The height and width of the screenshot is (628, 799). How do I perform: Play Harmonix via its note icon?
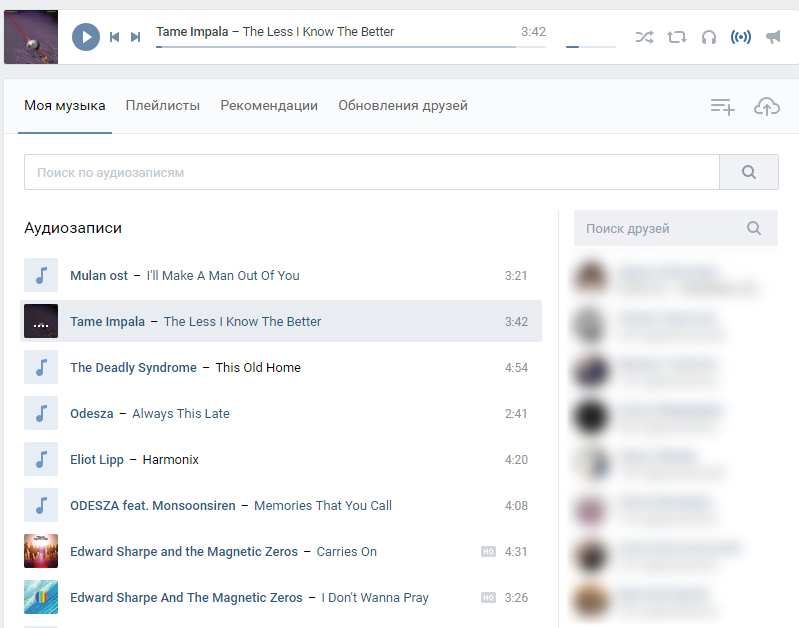(x=41, y=459)
